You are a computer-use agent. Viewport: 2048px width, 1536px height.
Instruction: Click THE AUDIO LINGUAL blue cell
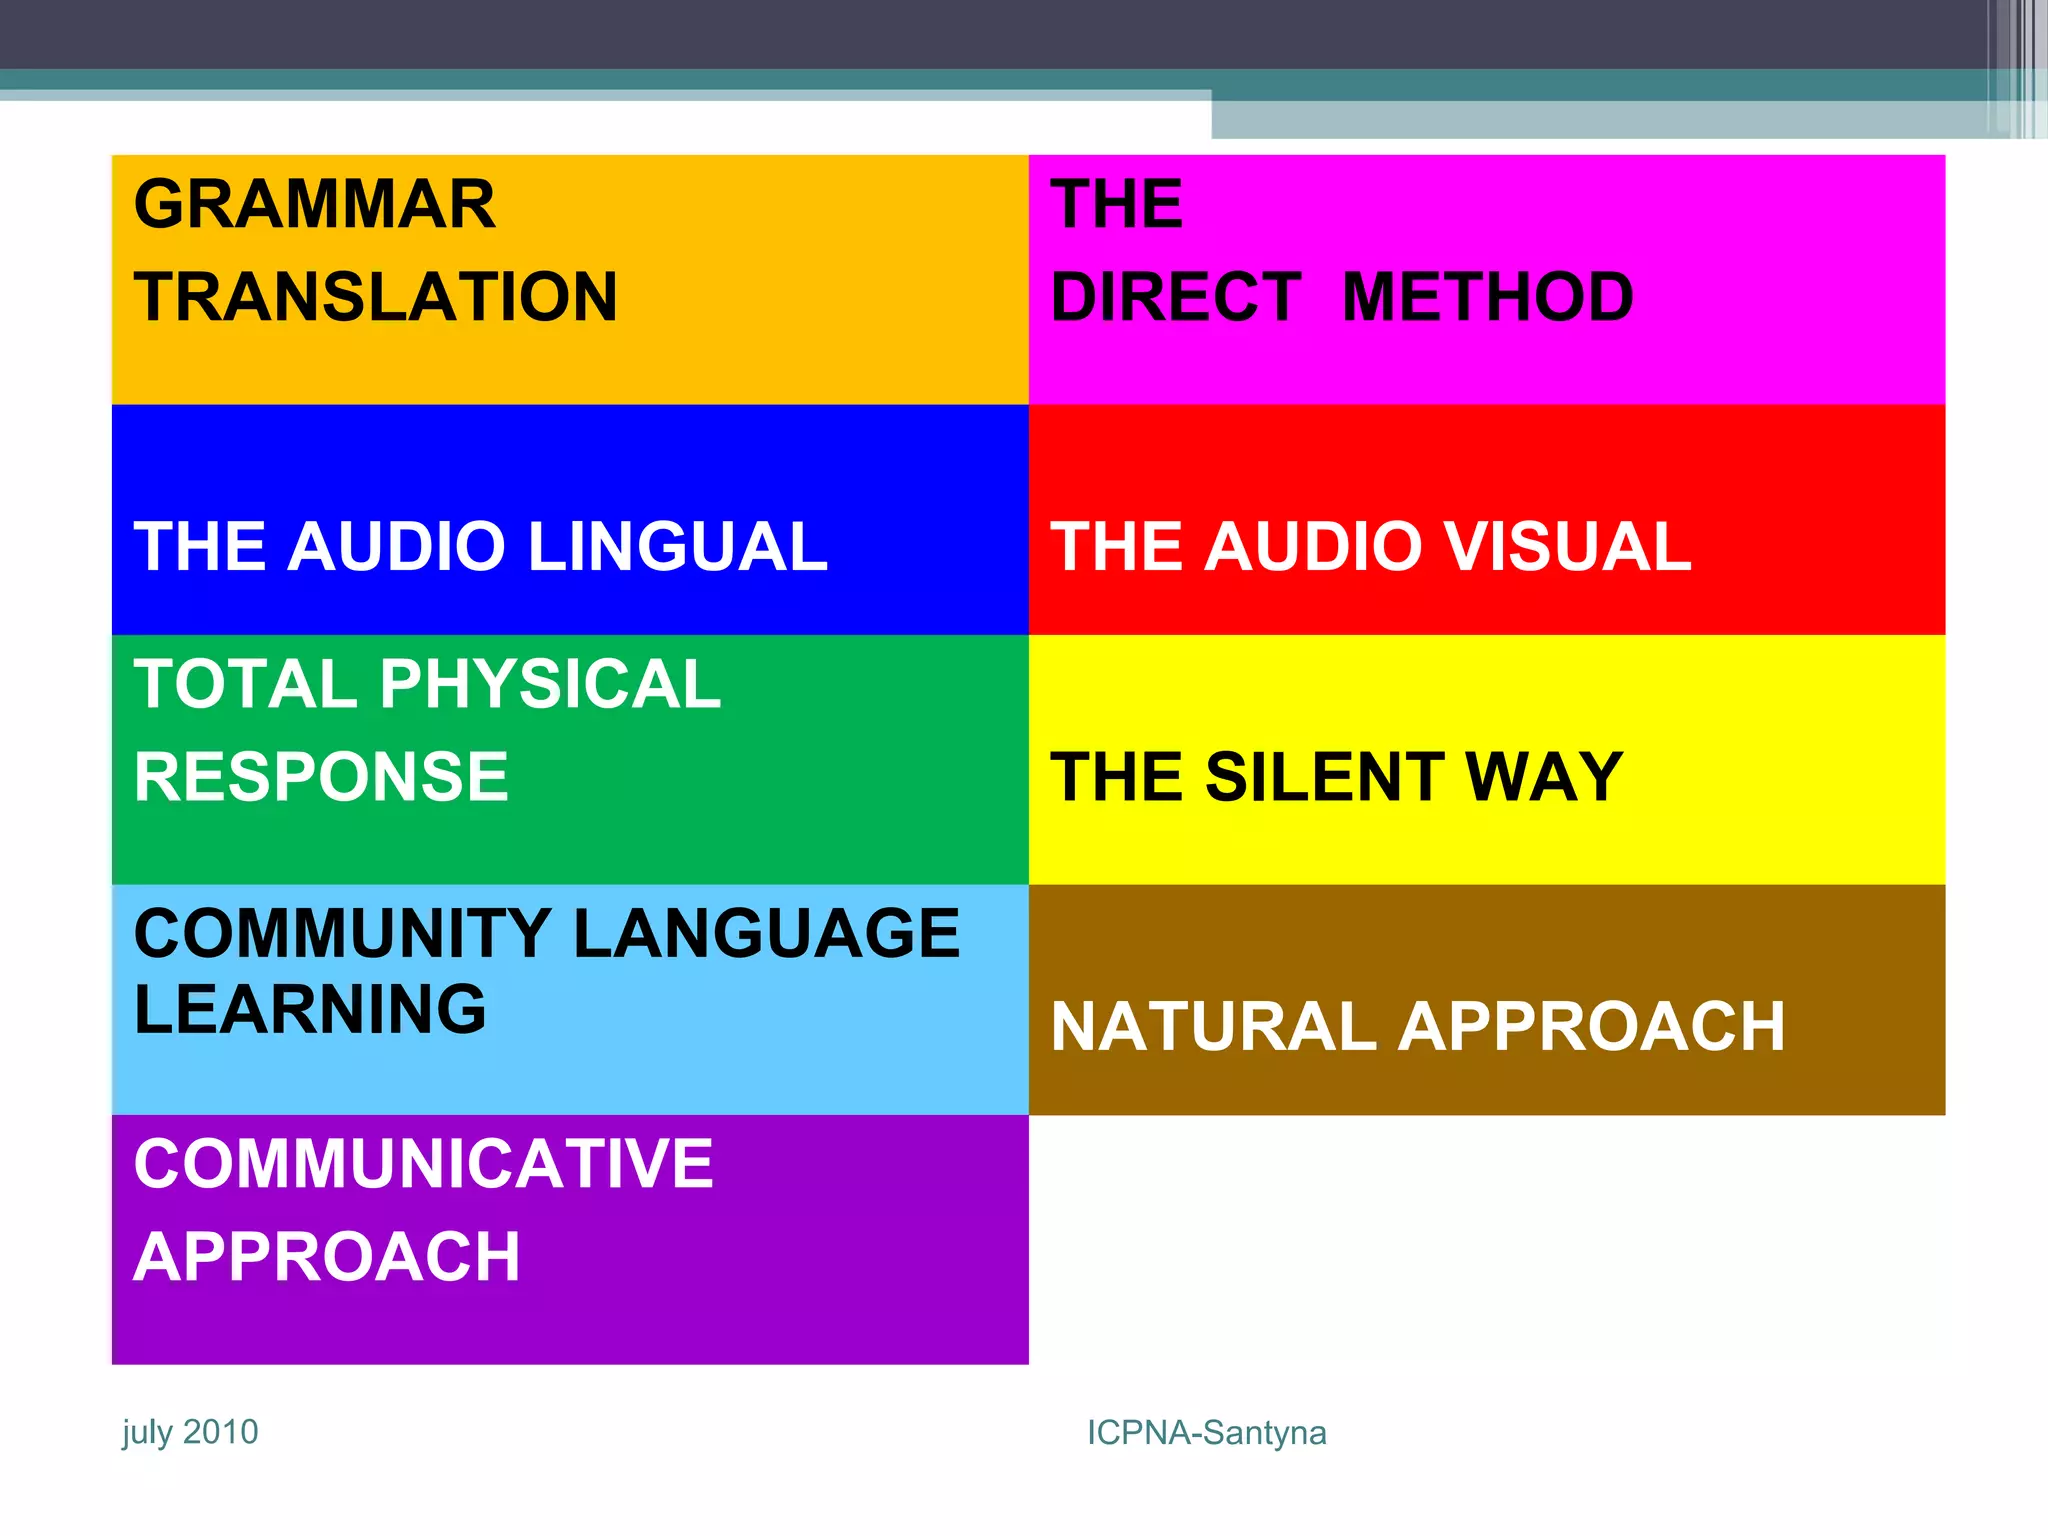pos(570,520)
